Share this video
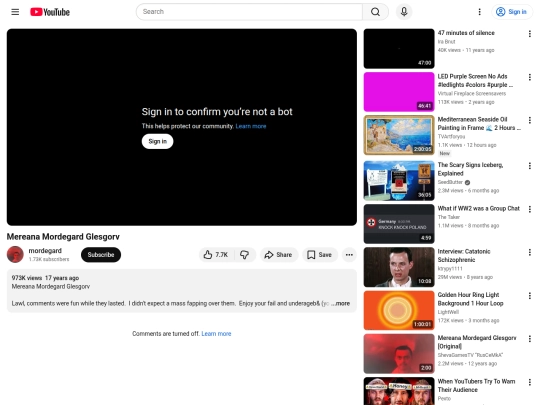Screen dimensions: 540x405 [x=279, y=255]
